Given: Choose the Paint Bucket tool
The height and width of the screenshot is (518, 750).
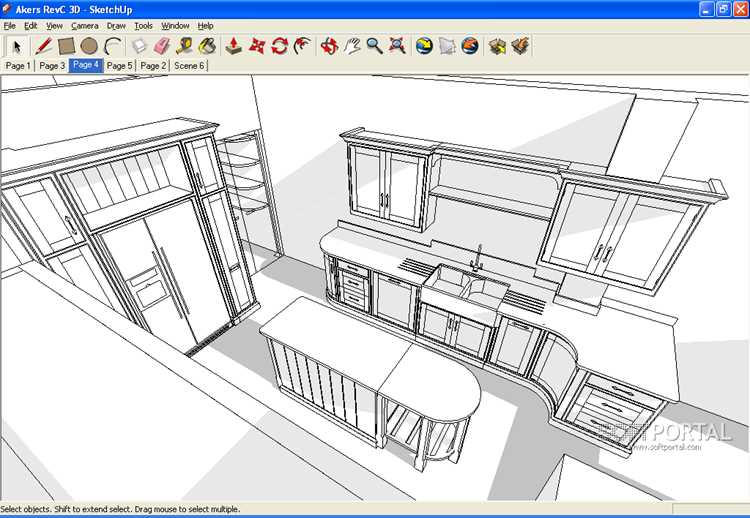Looking at the screenshot, I should (x=208, y=46).
